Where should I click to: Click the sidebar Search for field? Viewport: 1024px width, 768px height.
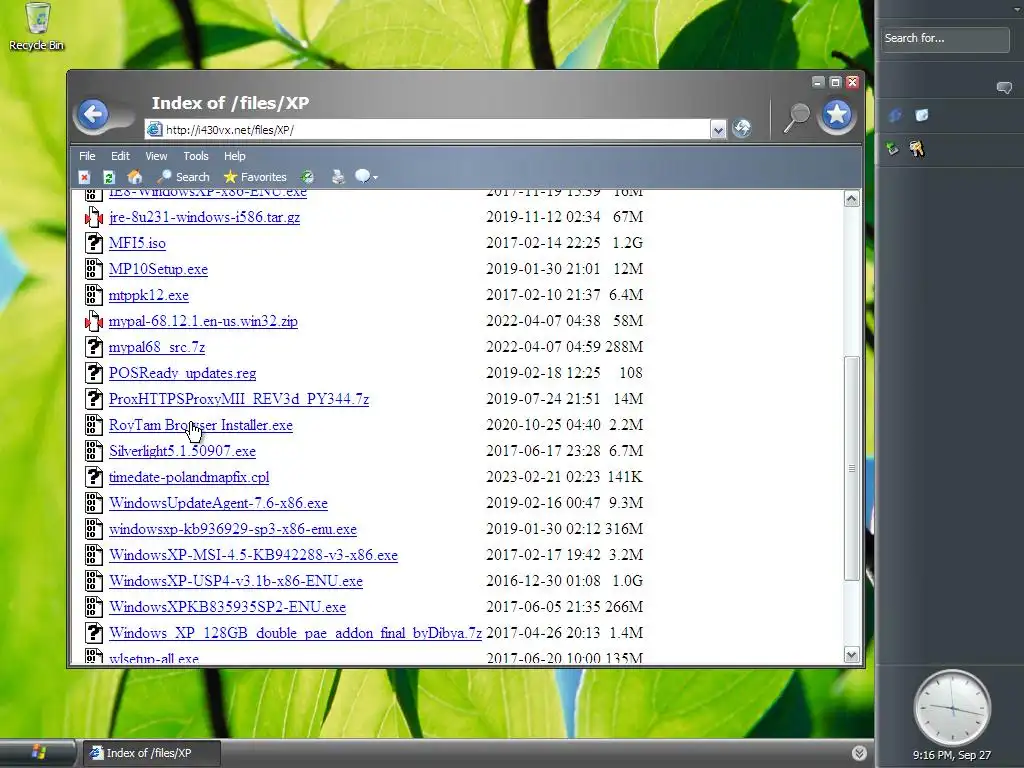(x=945, y=39)
